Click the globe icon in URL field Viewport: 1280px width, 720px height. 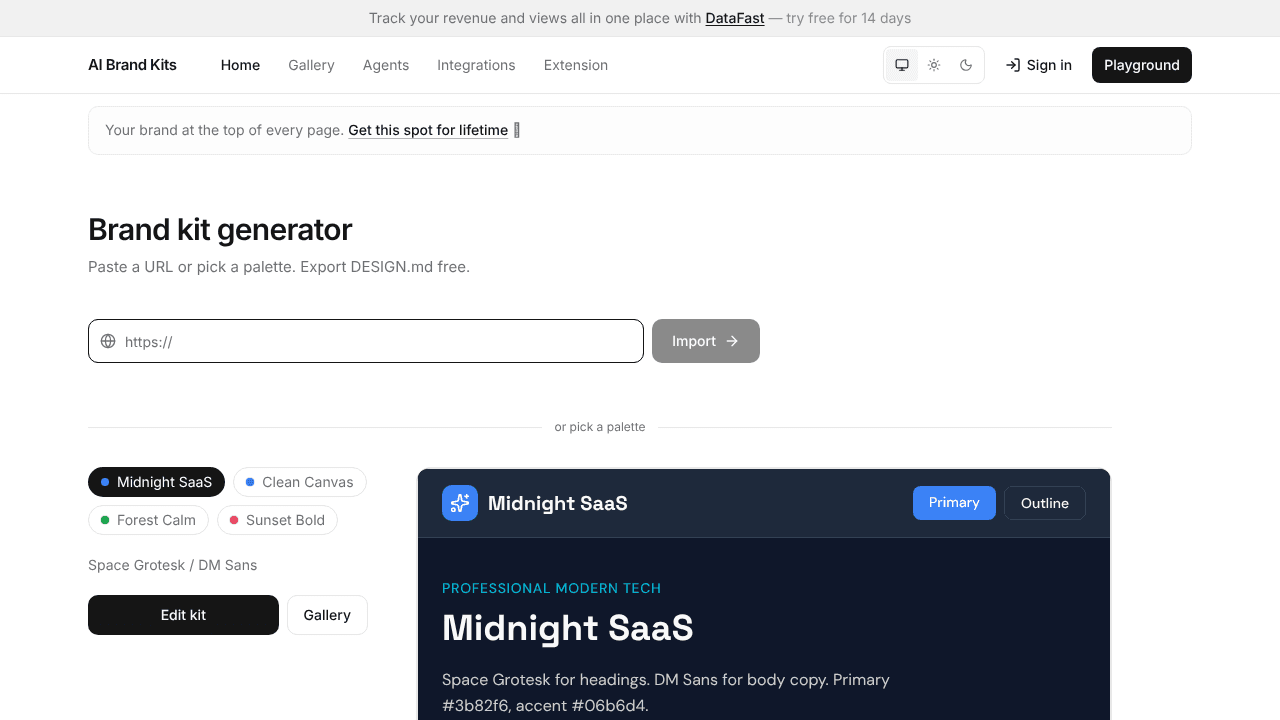108,341
